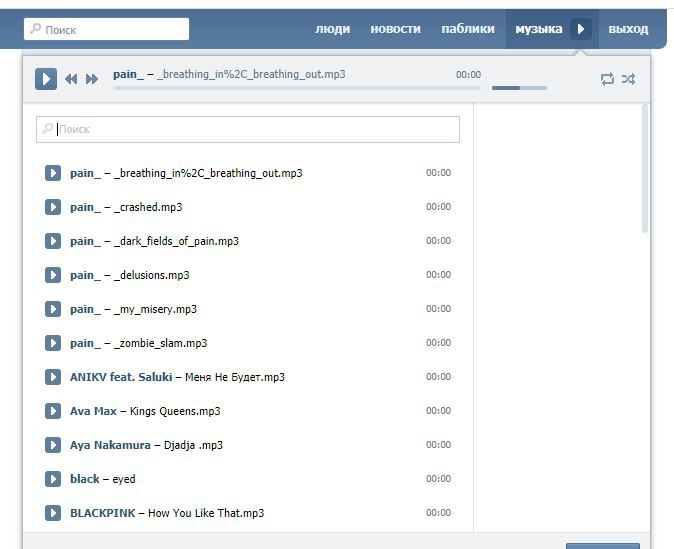This screenshot has width=674, height=549.
Task: Click artist name Ava Max
Action: 93,411
